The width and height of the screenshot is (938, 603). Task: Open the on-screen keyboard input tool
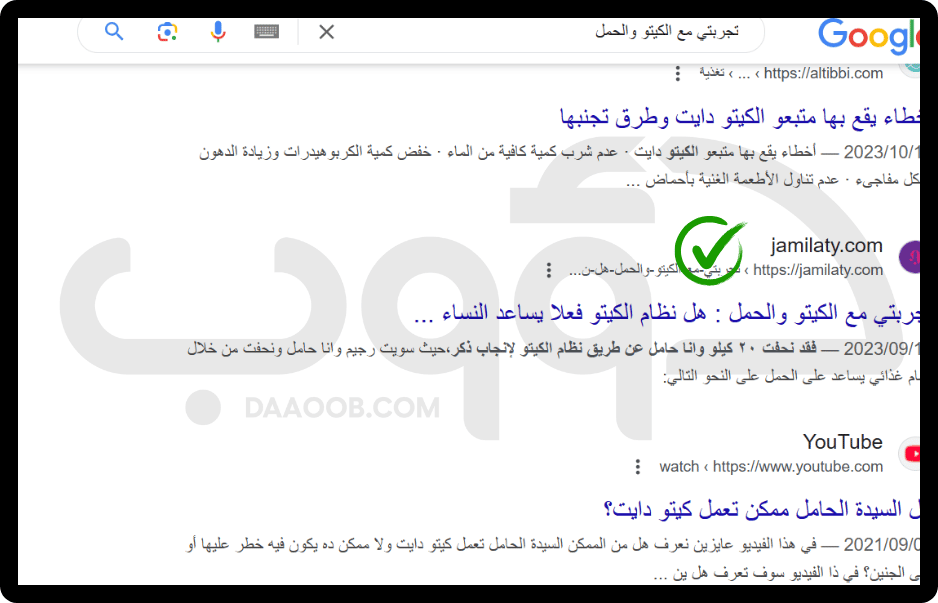(x=266, y=32)
